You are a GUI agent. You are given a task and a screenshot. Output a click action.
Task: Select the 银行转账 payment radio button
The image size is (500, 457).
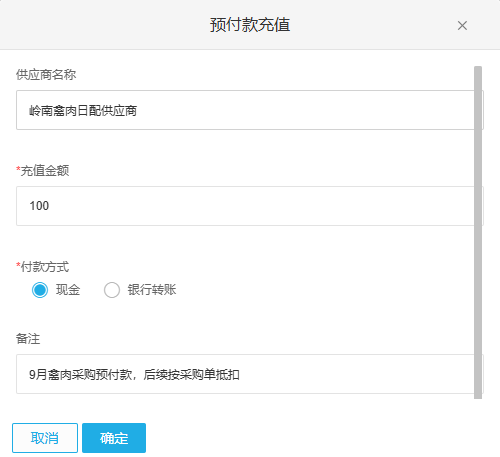pyautogui.click(x=112, y=290)
